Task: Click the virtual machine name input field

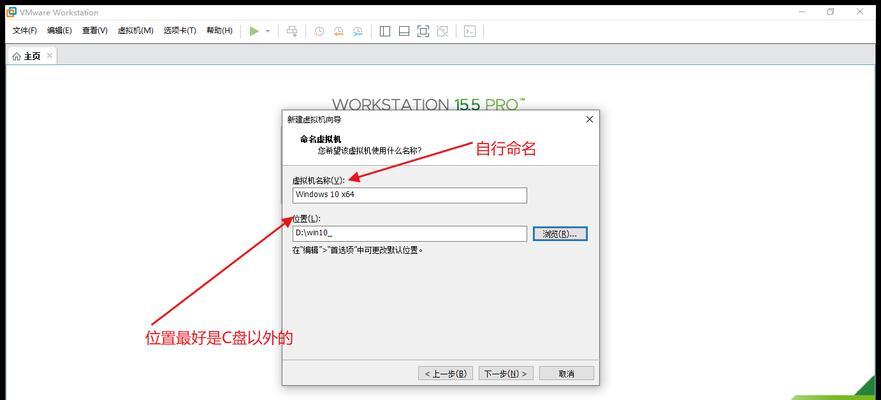Action: 410,195
